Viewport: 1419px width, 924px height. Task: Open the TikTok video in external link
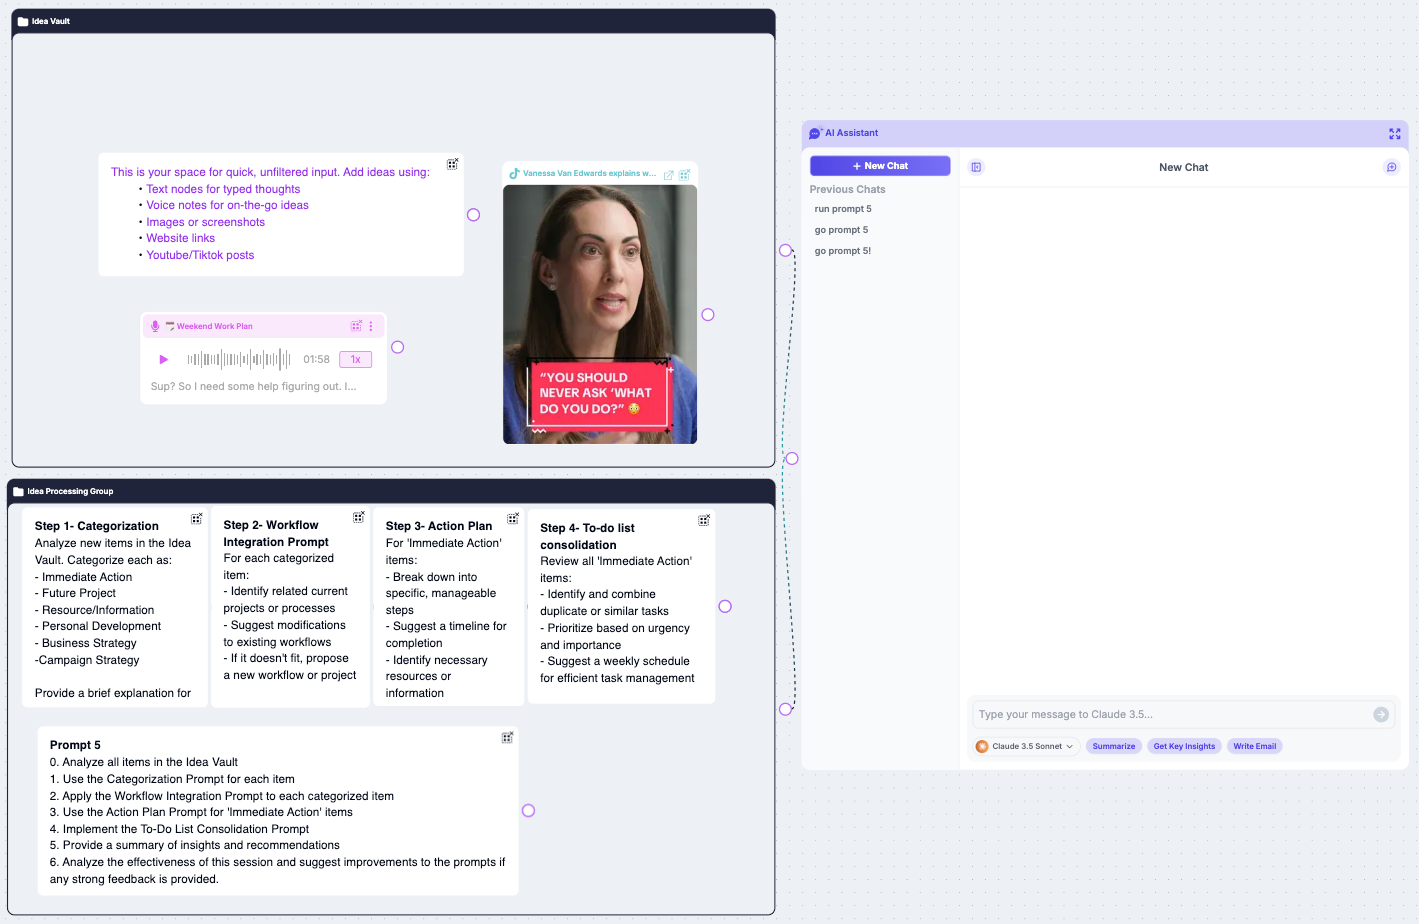(669, 175)
